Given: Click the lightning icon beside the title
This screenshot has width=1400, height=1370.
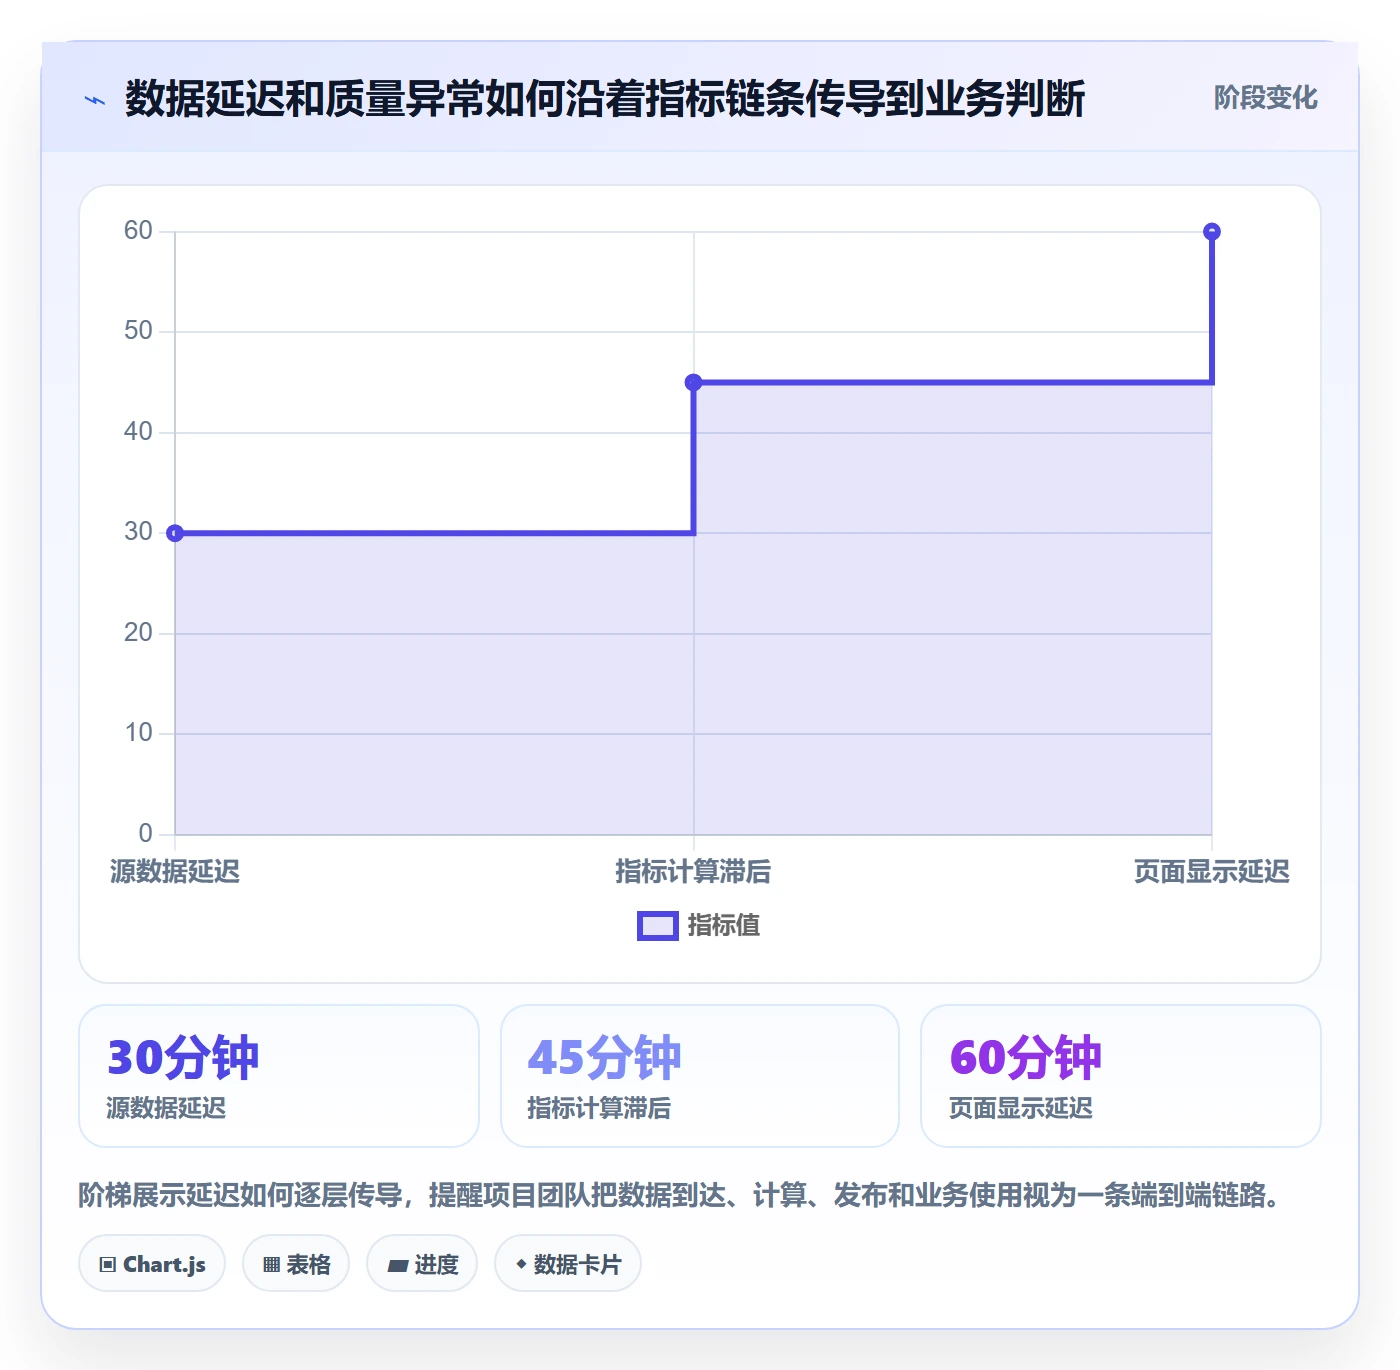Looking at the screenshot, I should pyautogui.click(x=95, y=100).
